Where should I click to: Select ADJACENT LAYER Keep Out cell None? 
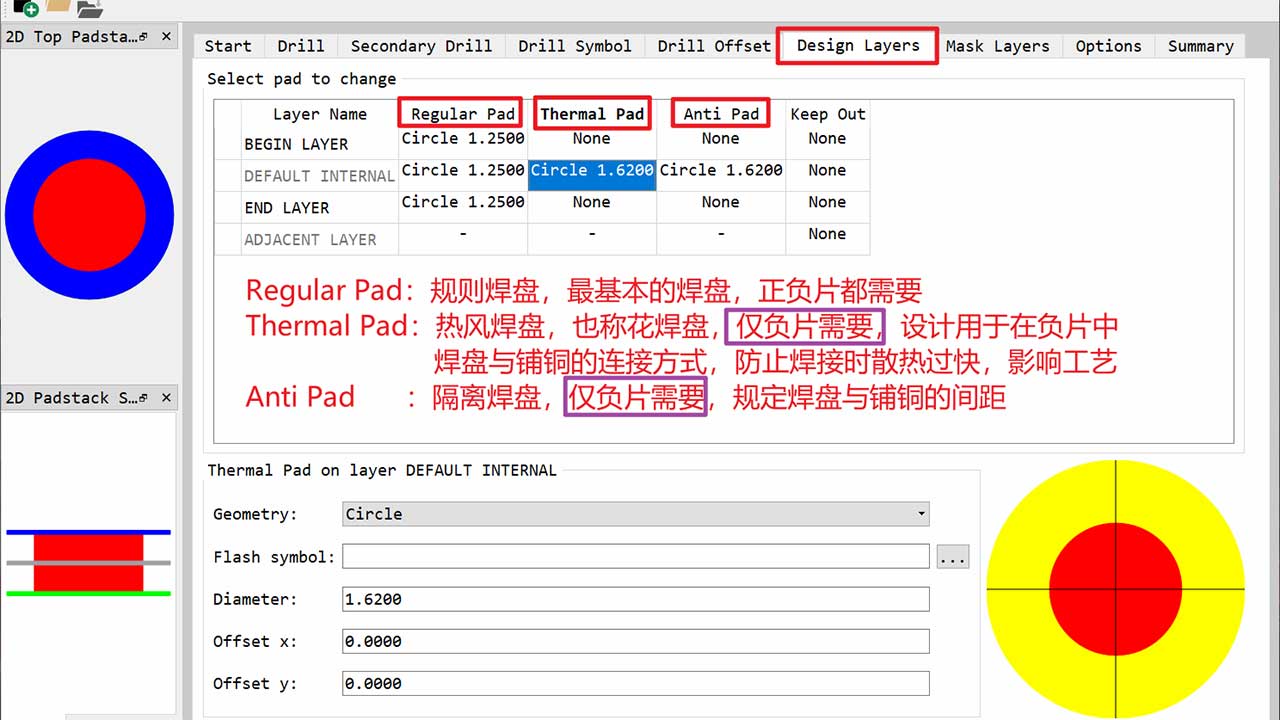pyautogui.click(x=827, y=239)
